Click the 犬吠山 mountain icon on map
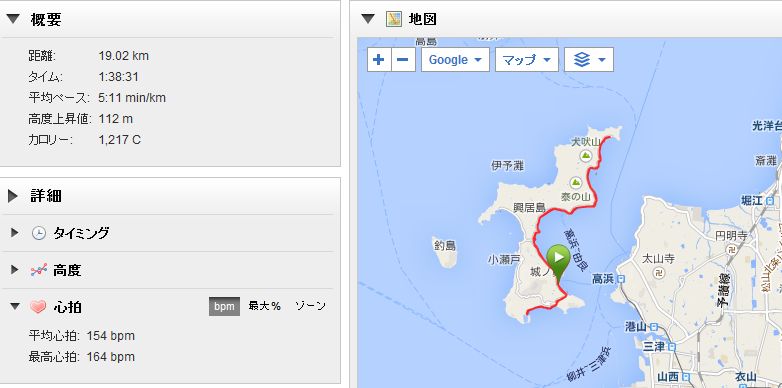The width and height of the screenshot is (782, 388). 586,156
